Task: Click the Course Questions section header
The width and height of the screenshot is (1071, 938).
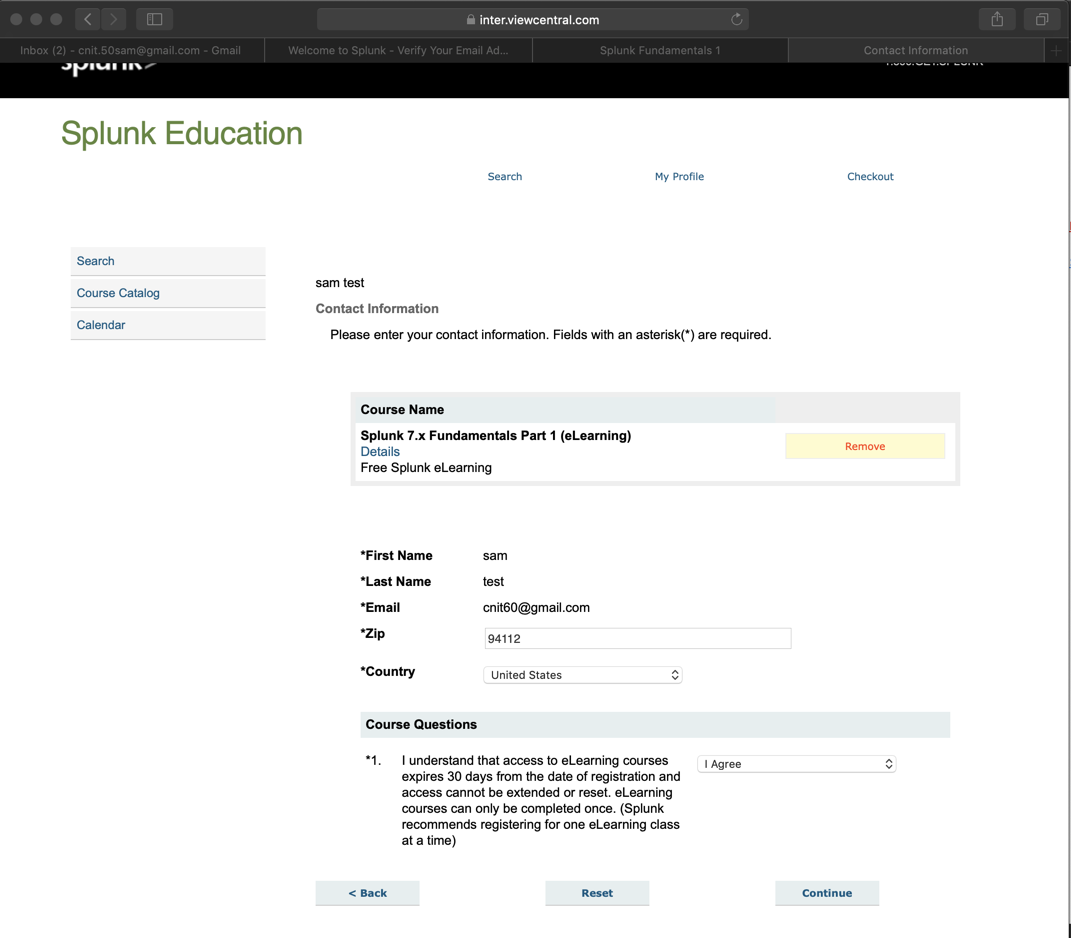Action: (x=655, y=725)
